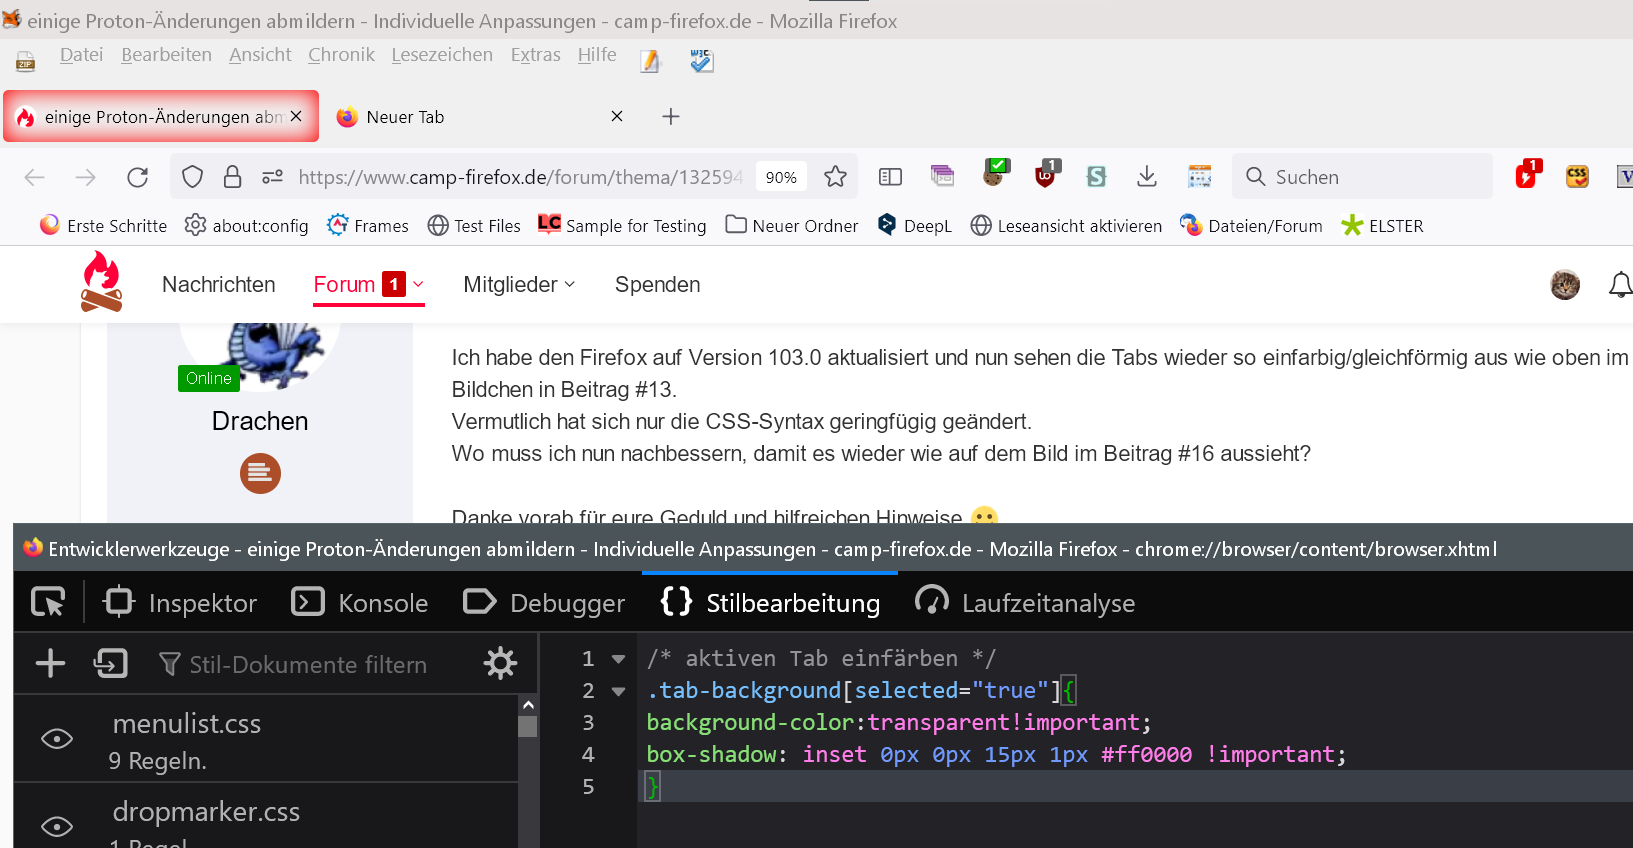This screenshot has width=1633, height=848.
Task: Open forum notifications bell
Action: coord(1619,285)
